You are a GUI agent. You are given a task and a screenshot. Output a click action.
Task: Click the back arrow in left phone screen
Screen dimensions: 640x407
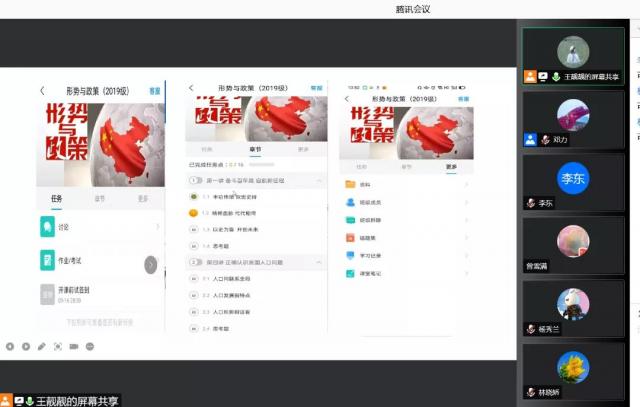[x=42, y=91]
